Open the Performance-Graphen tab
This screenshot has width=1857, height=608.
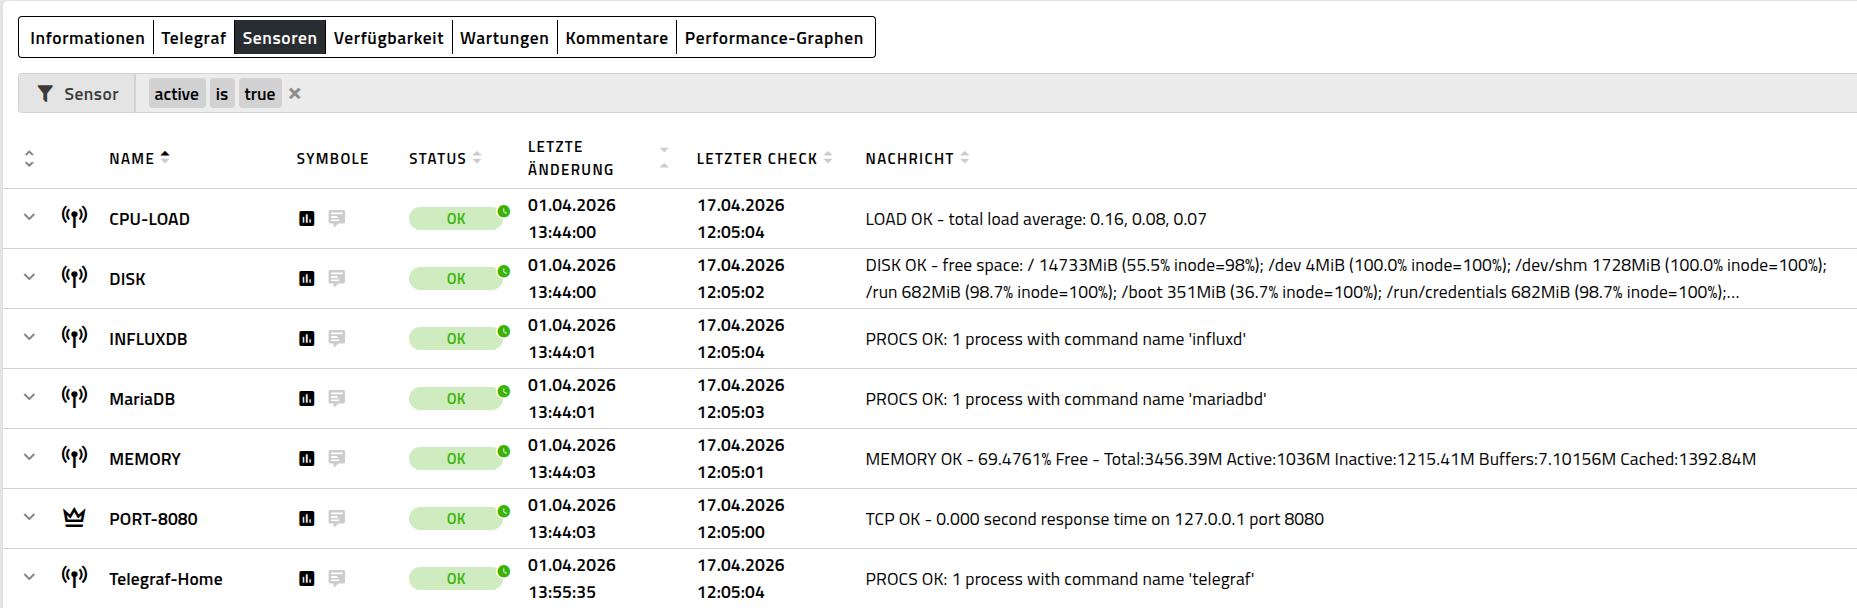pyautogui.click(x=774, y=38)
